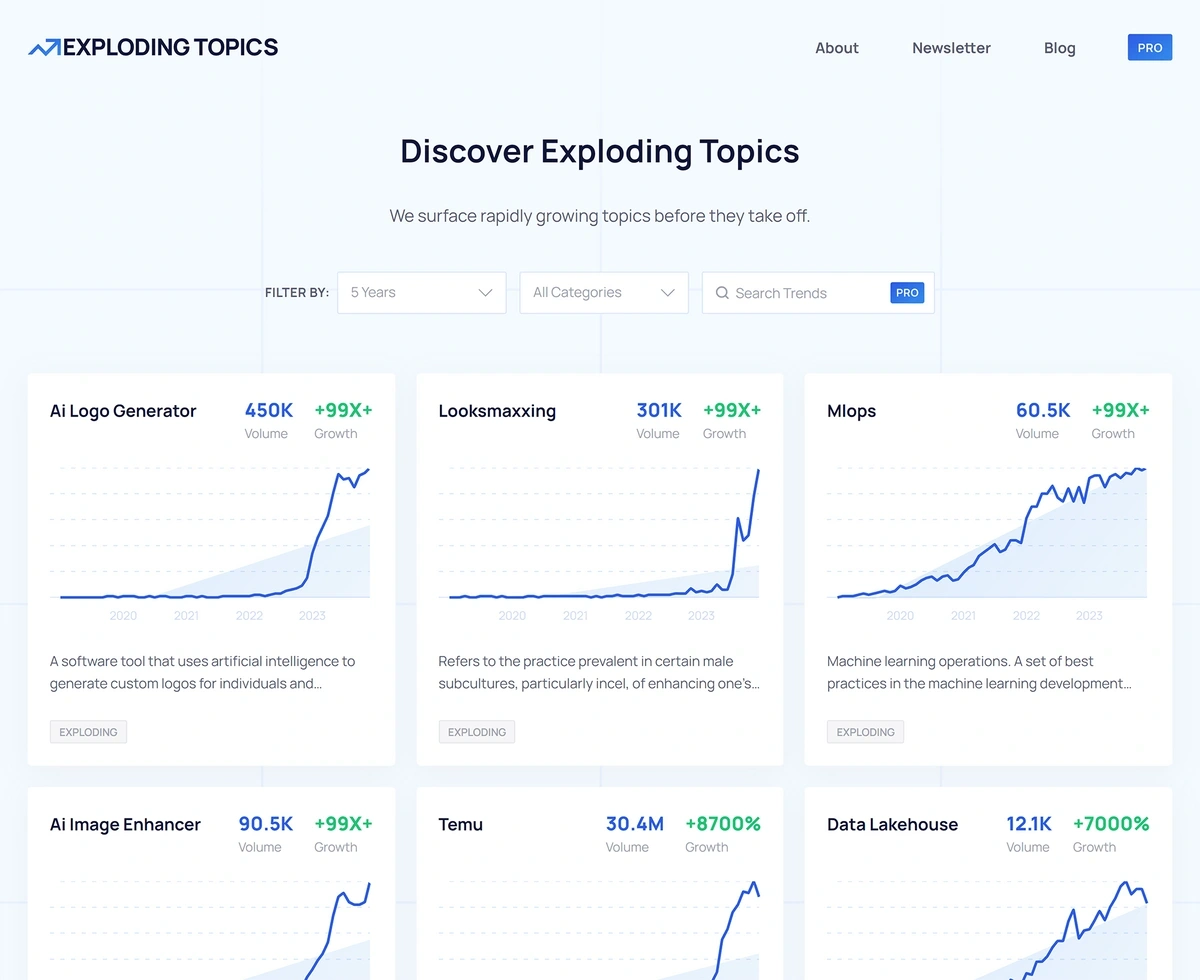Click the PRO badge in search box

coord(907,293)
